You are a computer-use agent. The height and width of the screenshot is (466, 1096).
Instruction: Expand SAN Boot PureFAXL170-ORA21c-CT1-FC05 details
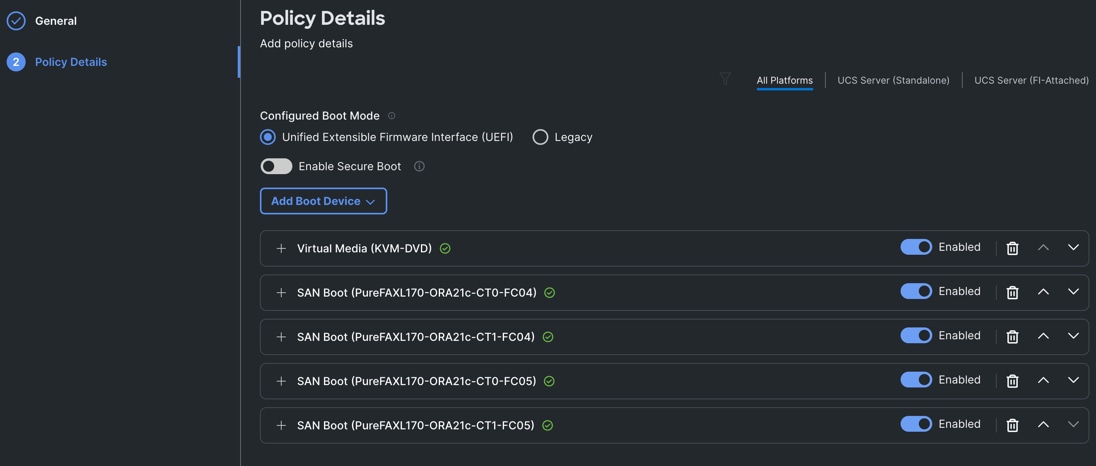(x=281, y=425)
